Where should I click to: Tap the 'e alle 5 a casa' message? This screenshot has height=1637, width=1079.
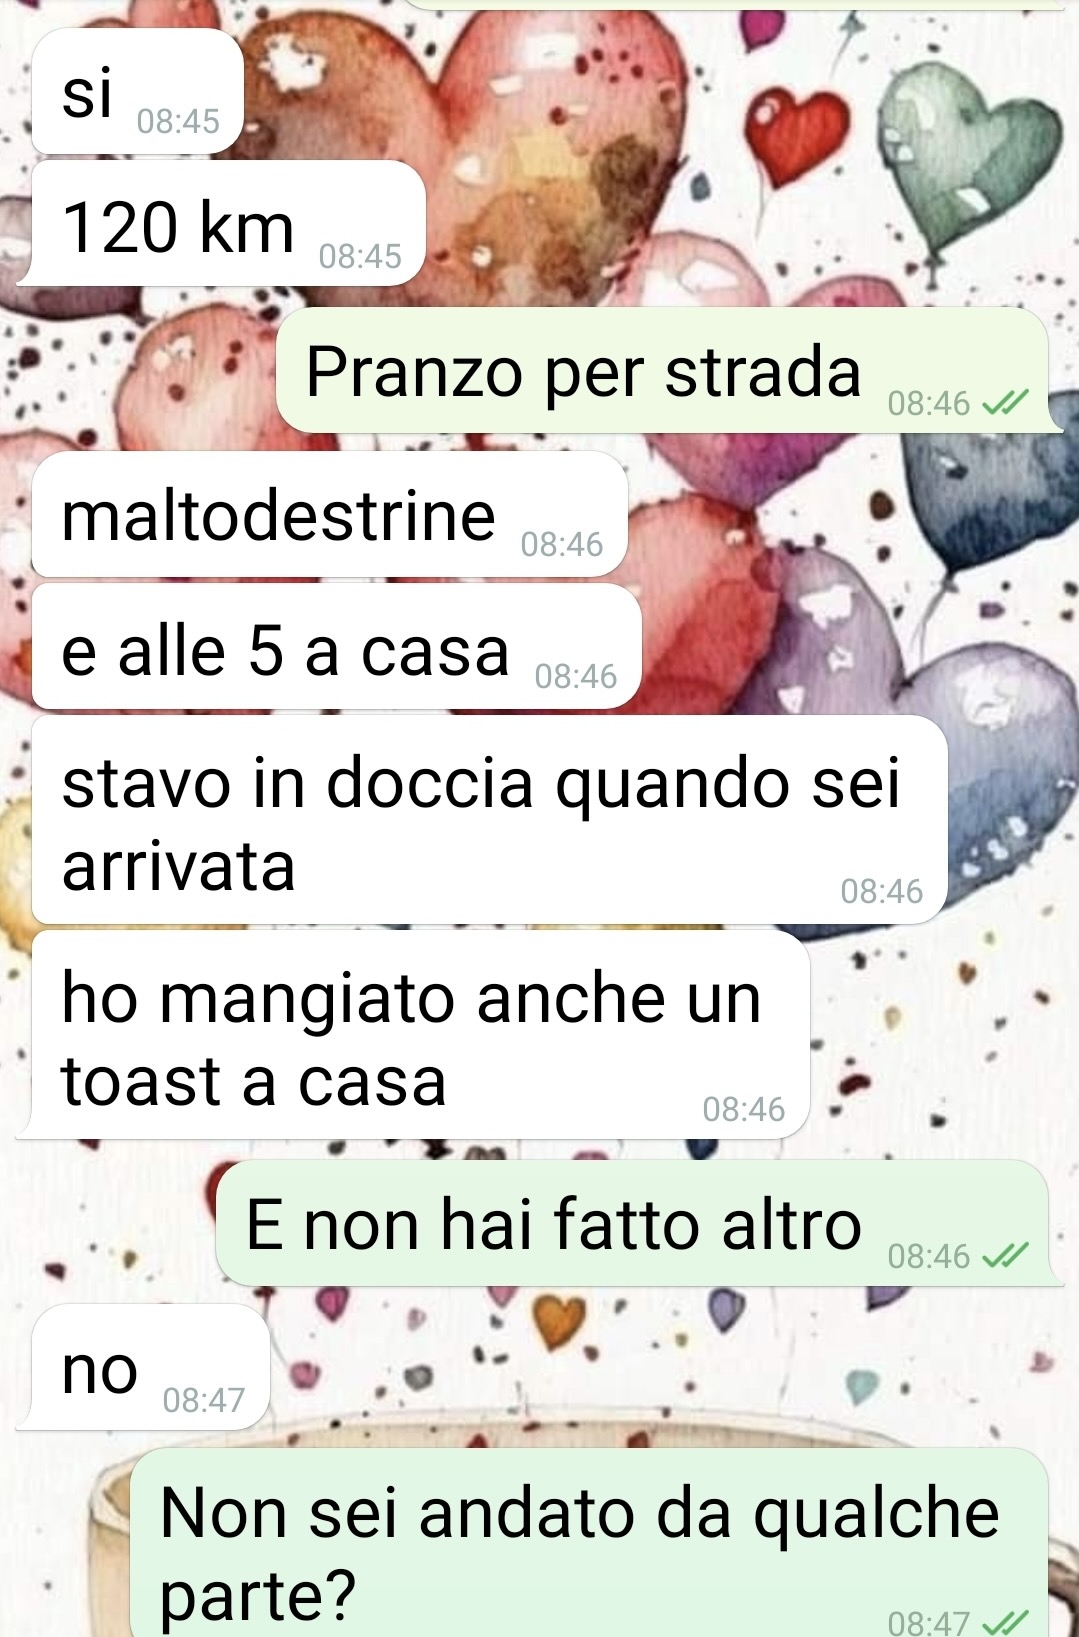point(336,647)
